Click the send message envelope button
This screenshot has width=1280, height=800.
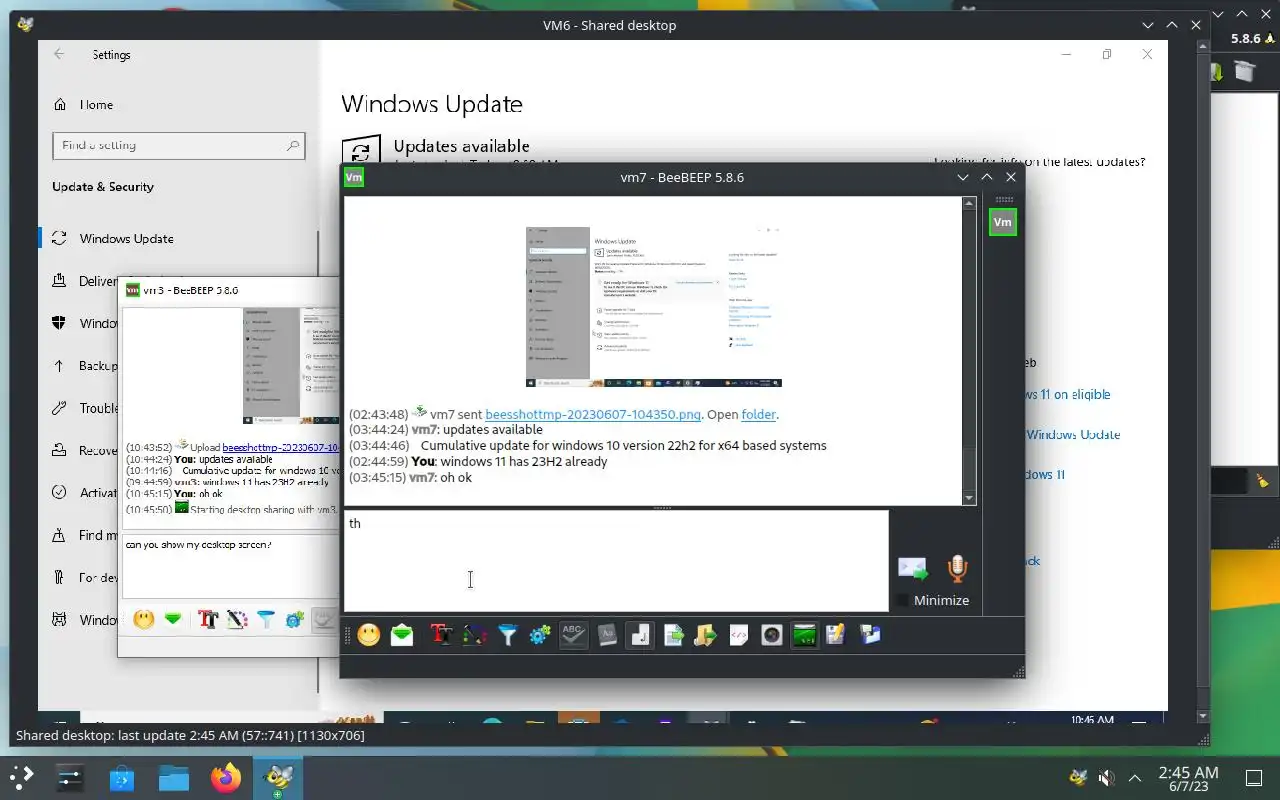tap(913, 569)
